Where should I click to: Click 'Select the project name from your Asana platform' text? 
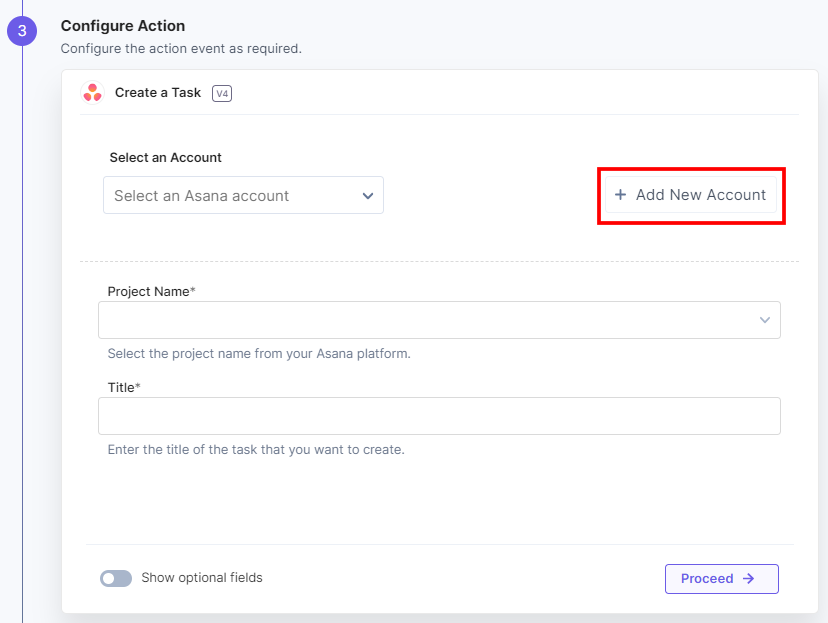(259, 354)
